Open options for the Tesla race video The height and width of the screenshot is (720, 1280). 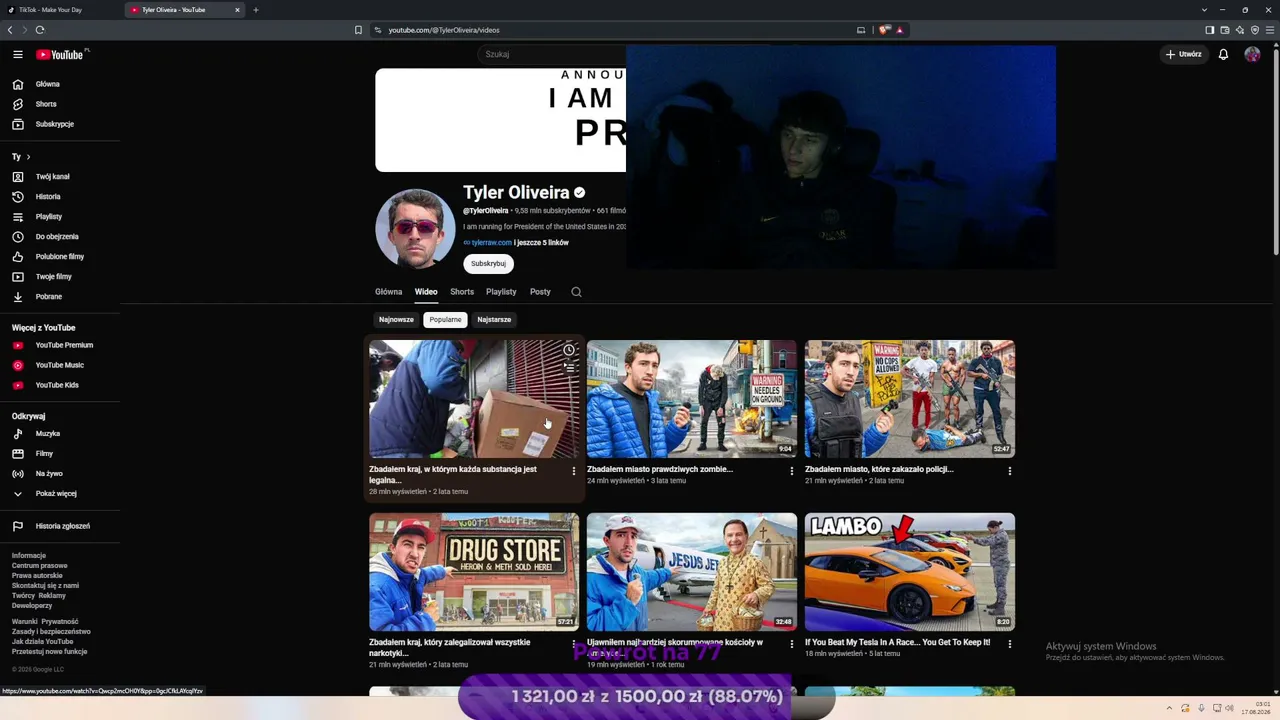[x=1009, y=644]
